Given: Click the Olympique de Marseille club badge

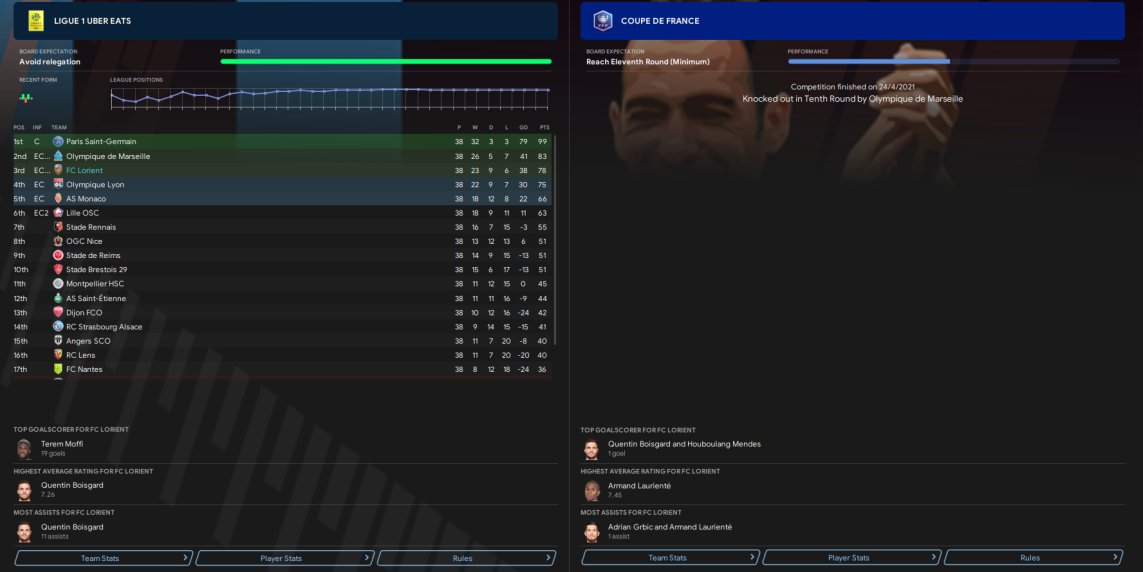Looking at the screenshot, I should pos(58,156).
